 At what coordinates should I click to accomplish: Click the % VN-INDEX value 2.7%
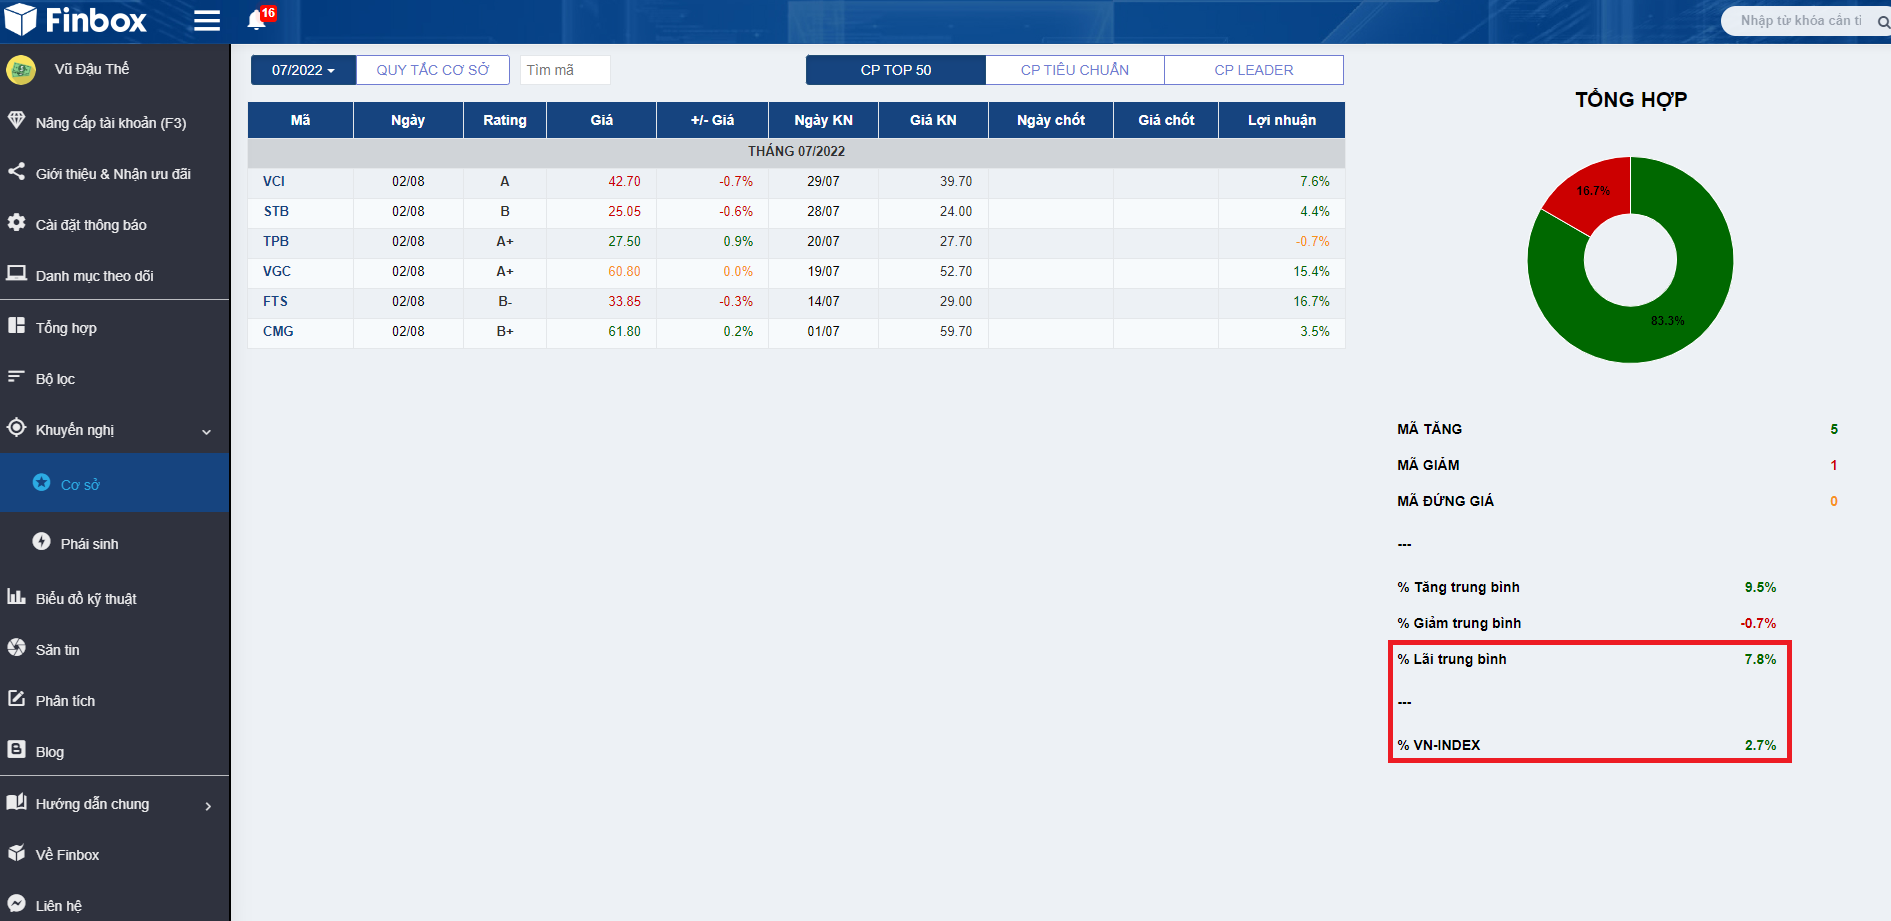point(1760,745)
